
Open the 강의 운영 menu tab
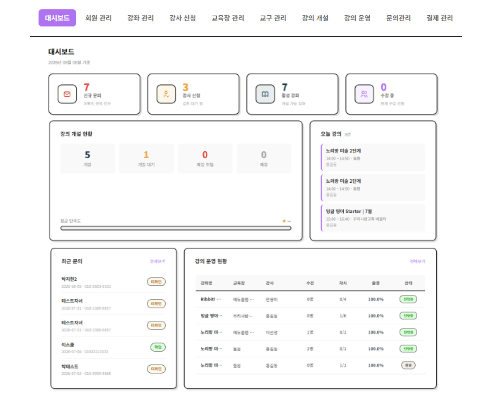point(357,18)
